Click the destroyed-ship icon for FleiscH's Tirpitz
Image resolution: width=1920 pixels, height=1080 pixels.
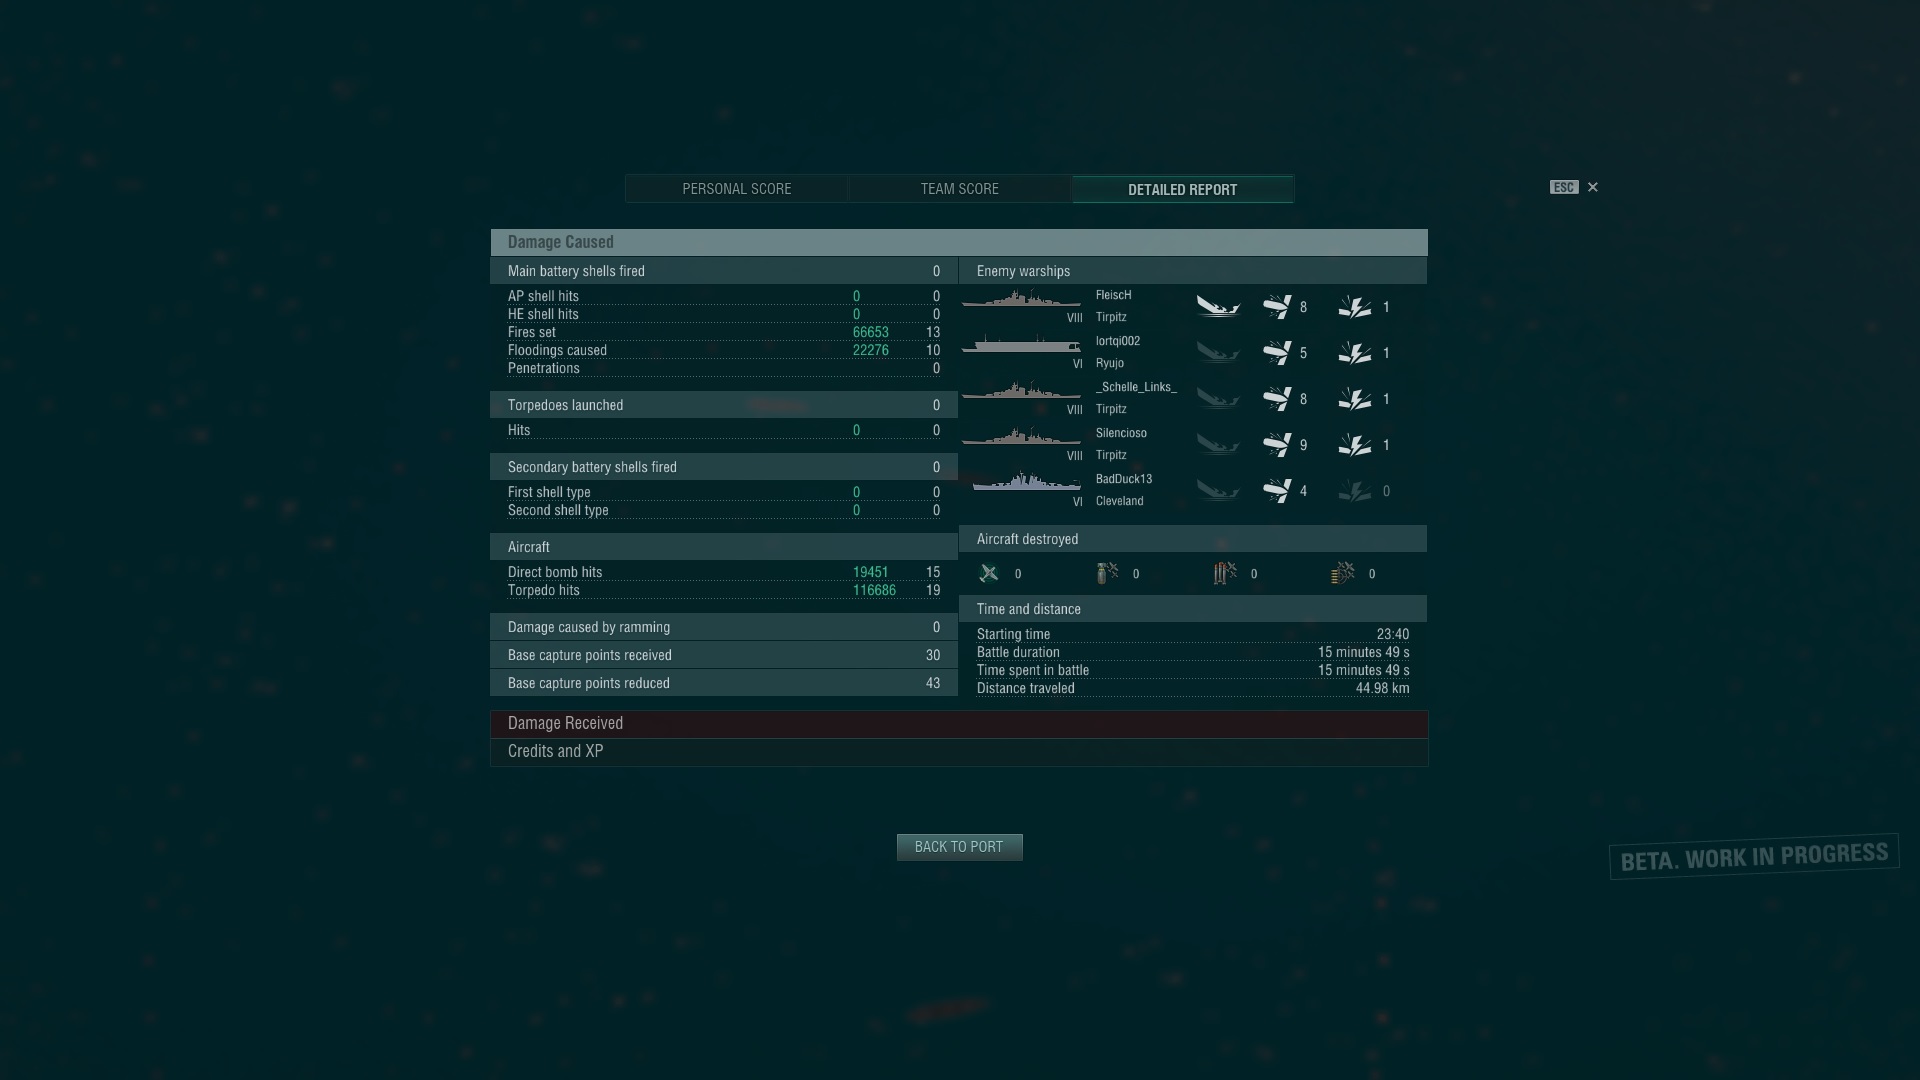[1218, 307]
